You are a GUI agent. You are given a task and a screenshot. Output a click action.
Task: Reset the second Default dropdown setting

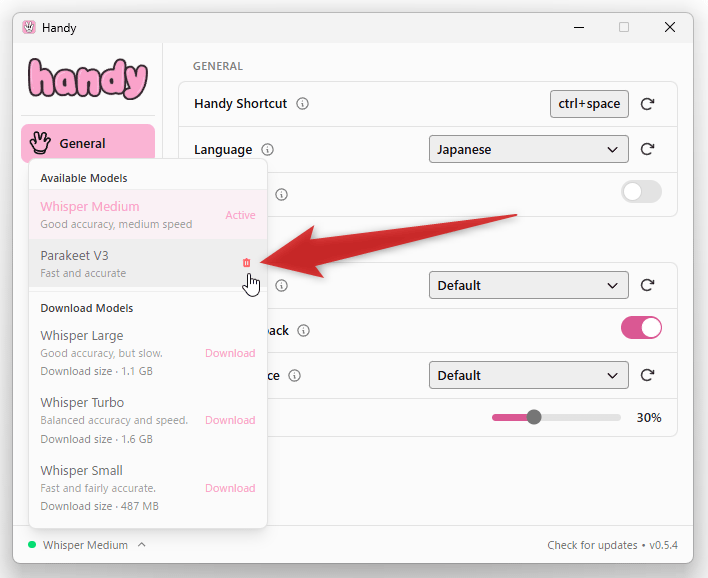pyautogui.click(x=647, y=376)
